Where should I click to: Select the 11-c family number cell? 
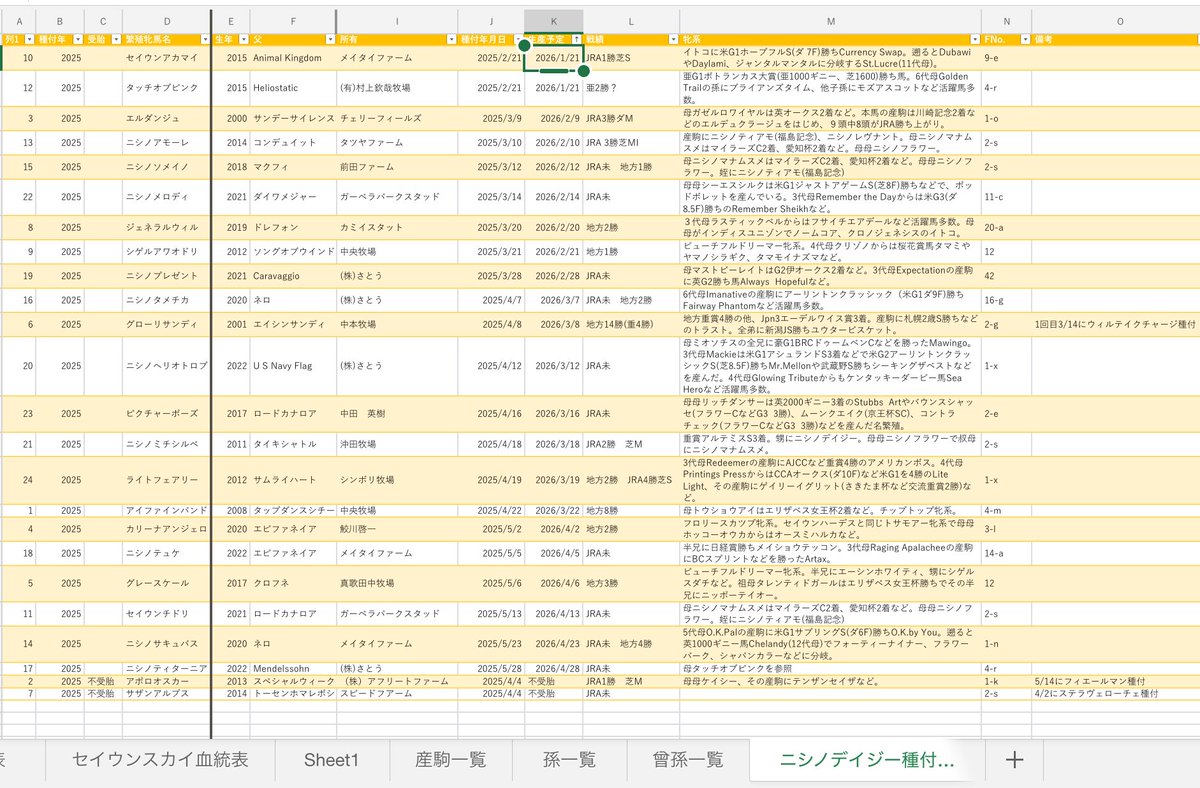(x=1006, y=197)
